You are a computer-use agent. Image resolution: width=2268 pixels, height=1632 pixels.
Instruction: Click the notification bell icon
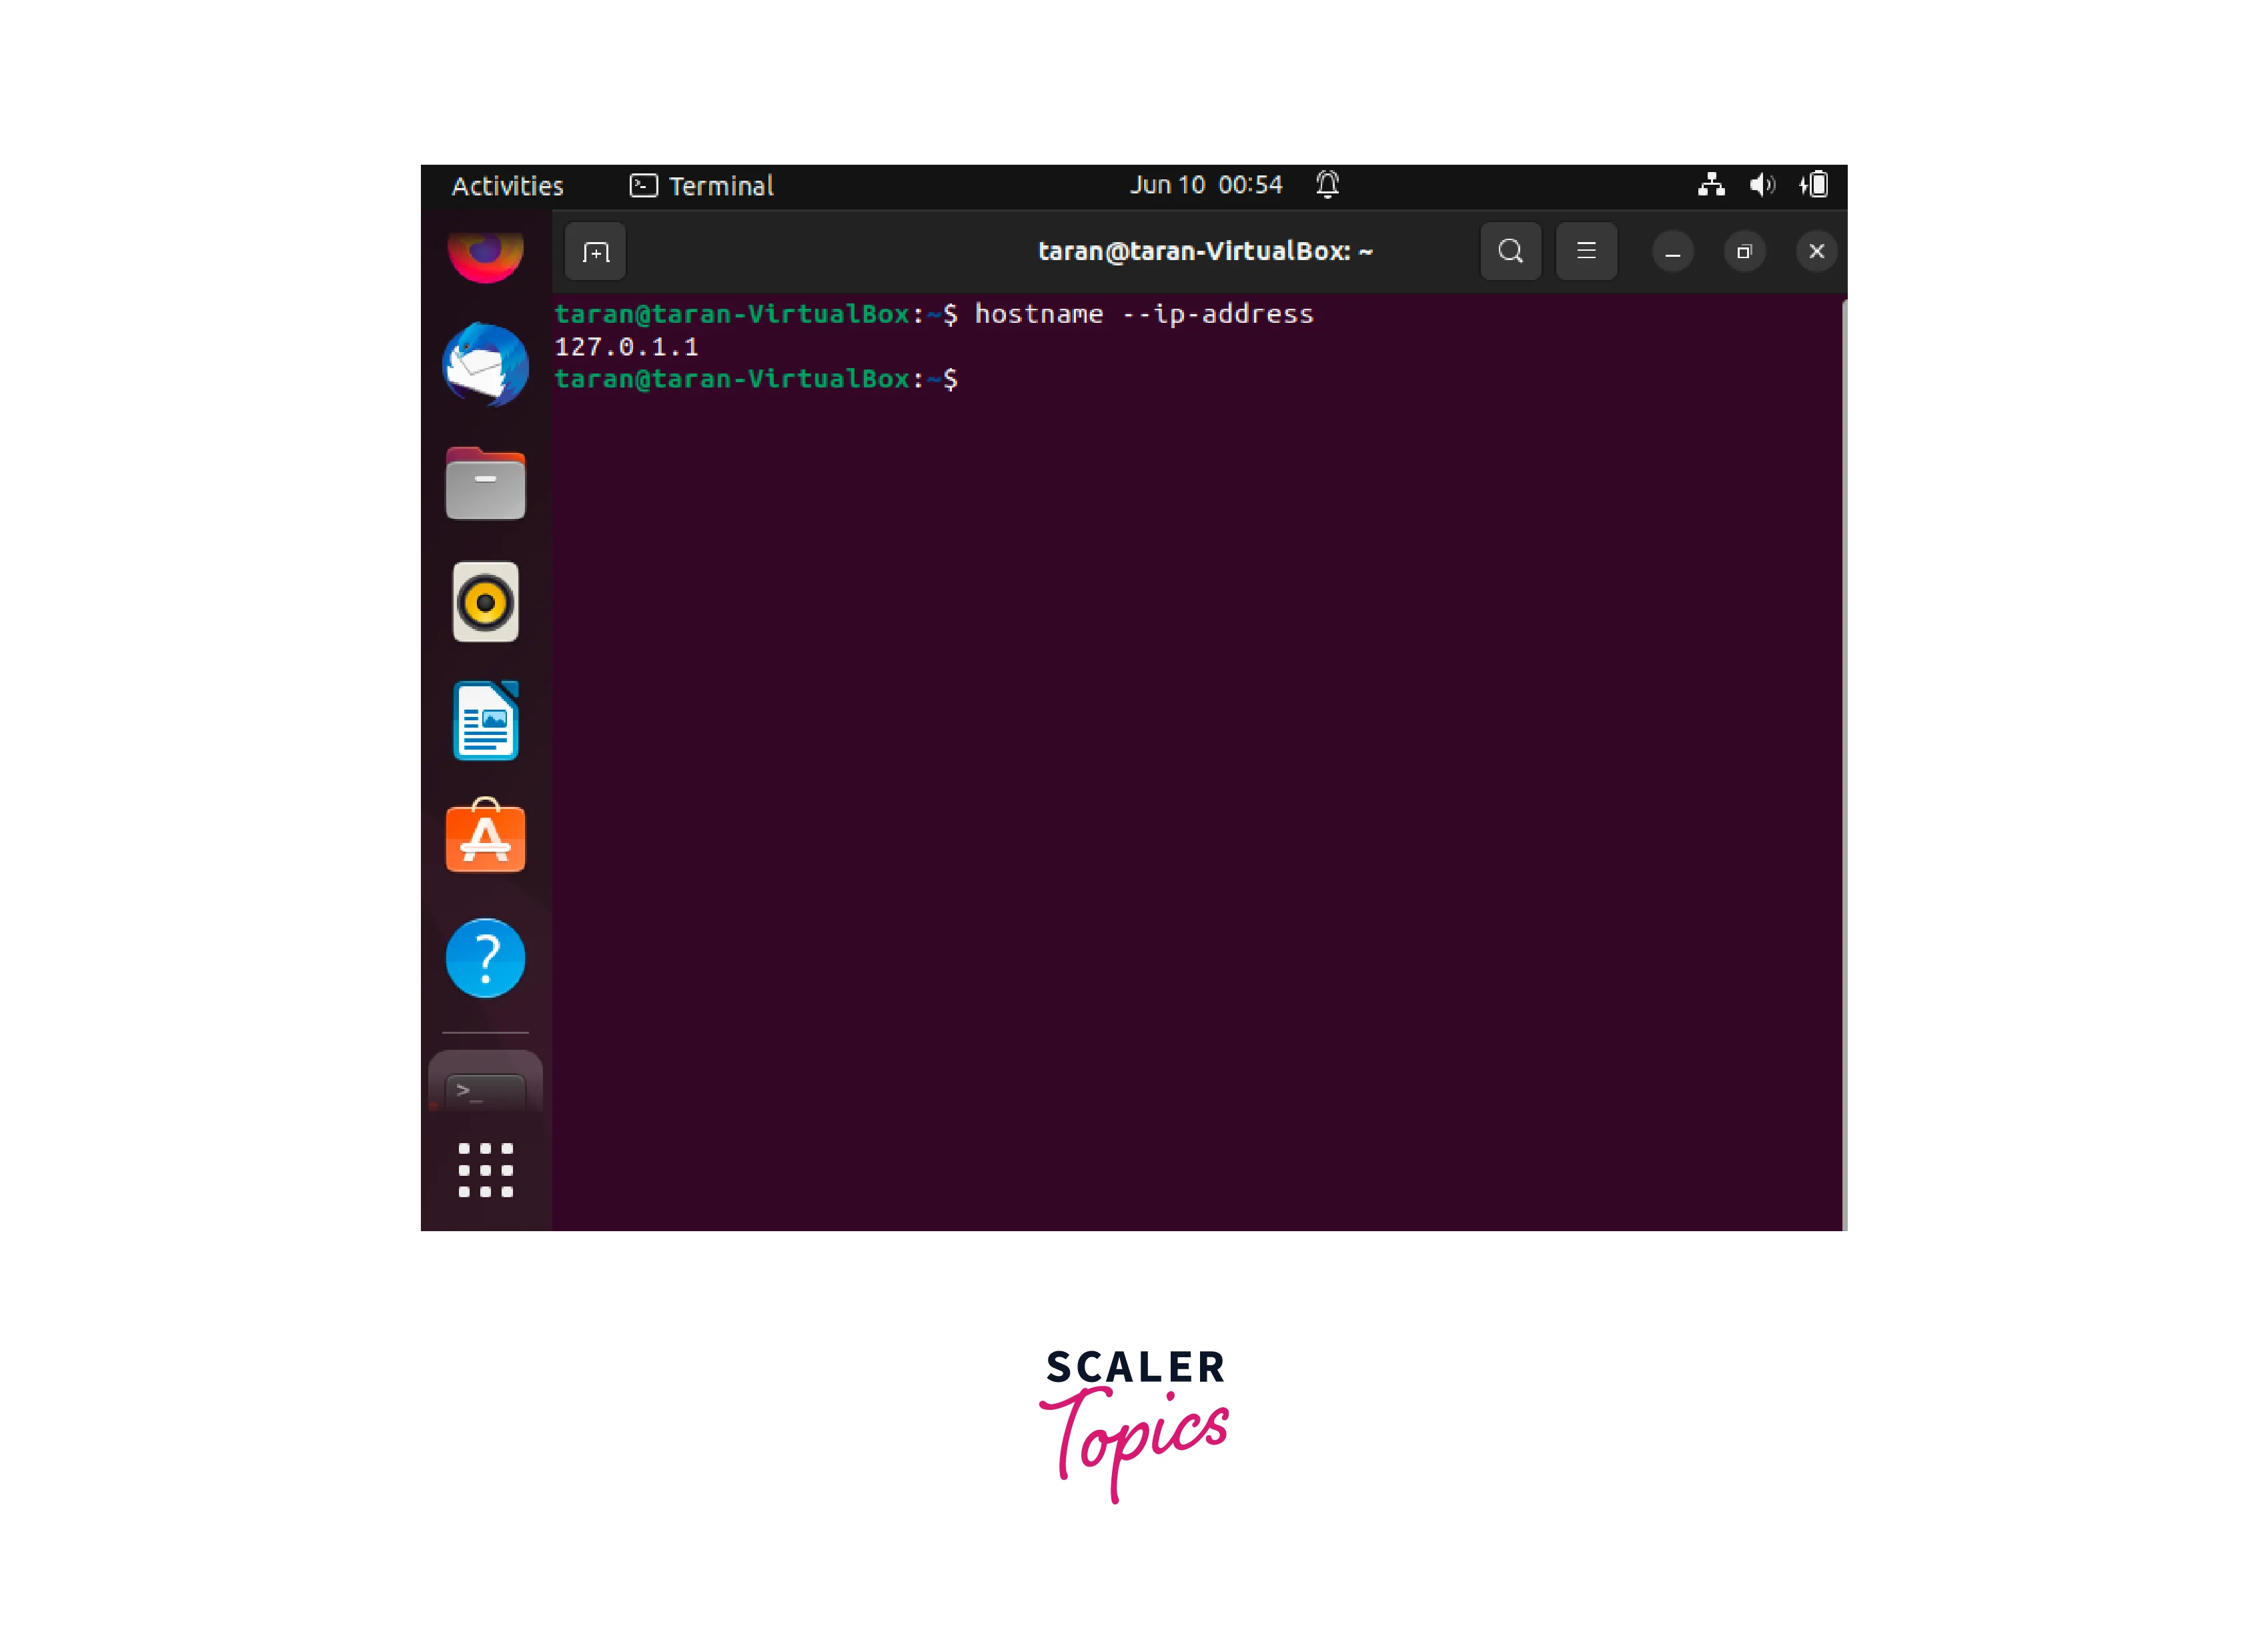(x=1327, y=185)
